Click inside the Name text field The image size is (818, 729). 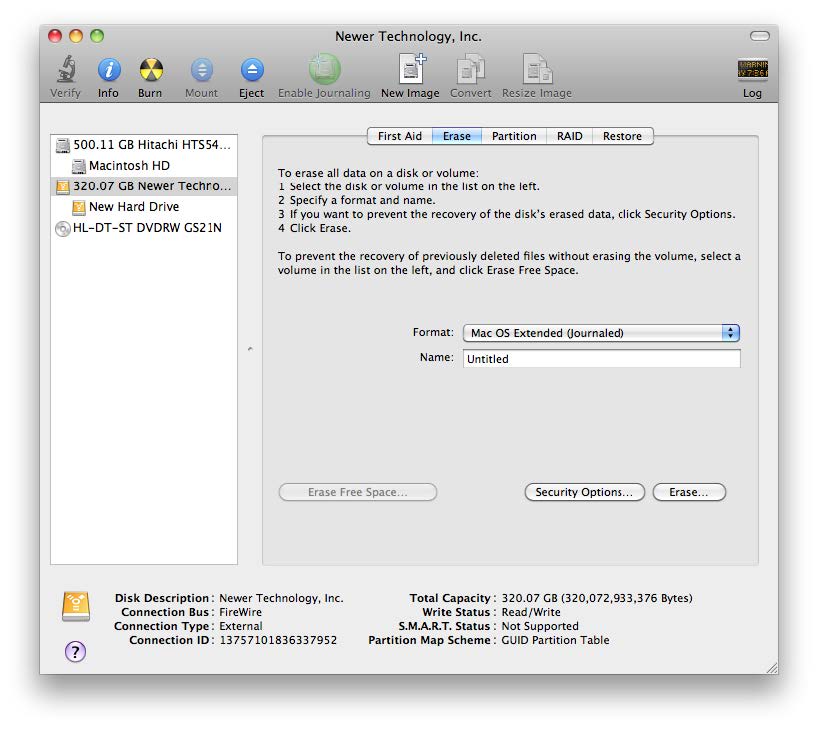[x=601, y=359]
